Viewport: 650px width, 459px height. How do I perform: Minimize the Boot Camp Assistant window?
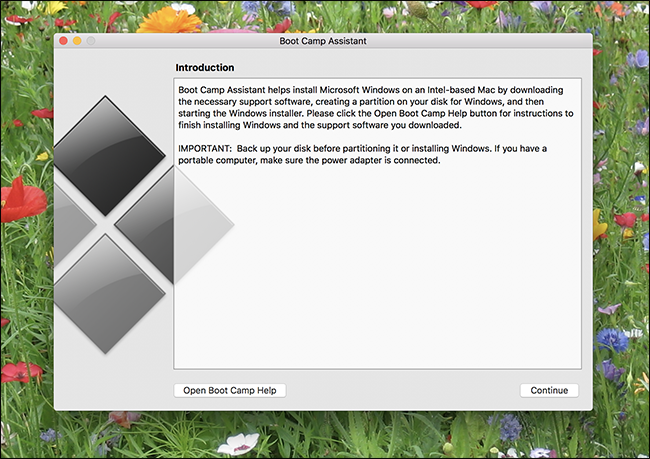77,41
